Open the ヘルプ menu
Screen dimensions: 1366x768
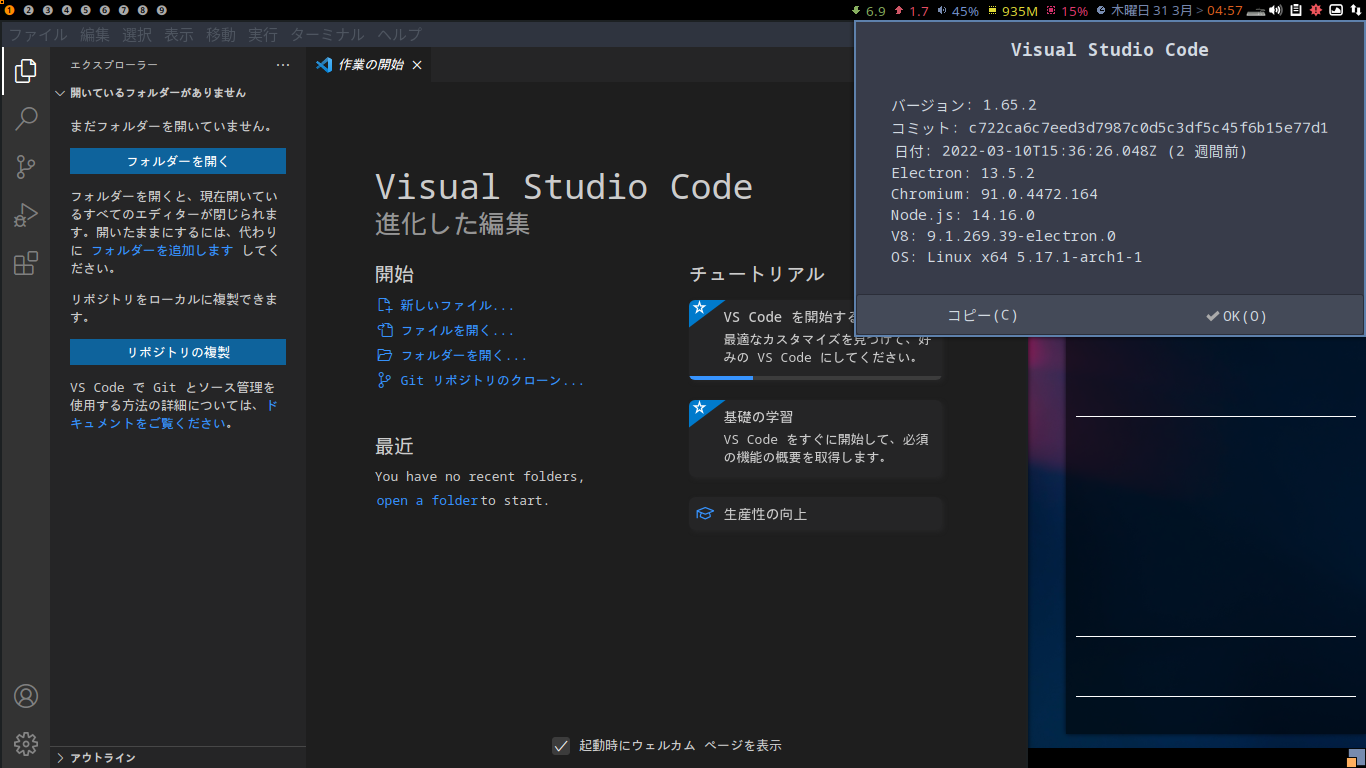point(399,35)
